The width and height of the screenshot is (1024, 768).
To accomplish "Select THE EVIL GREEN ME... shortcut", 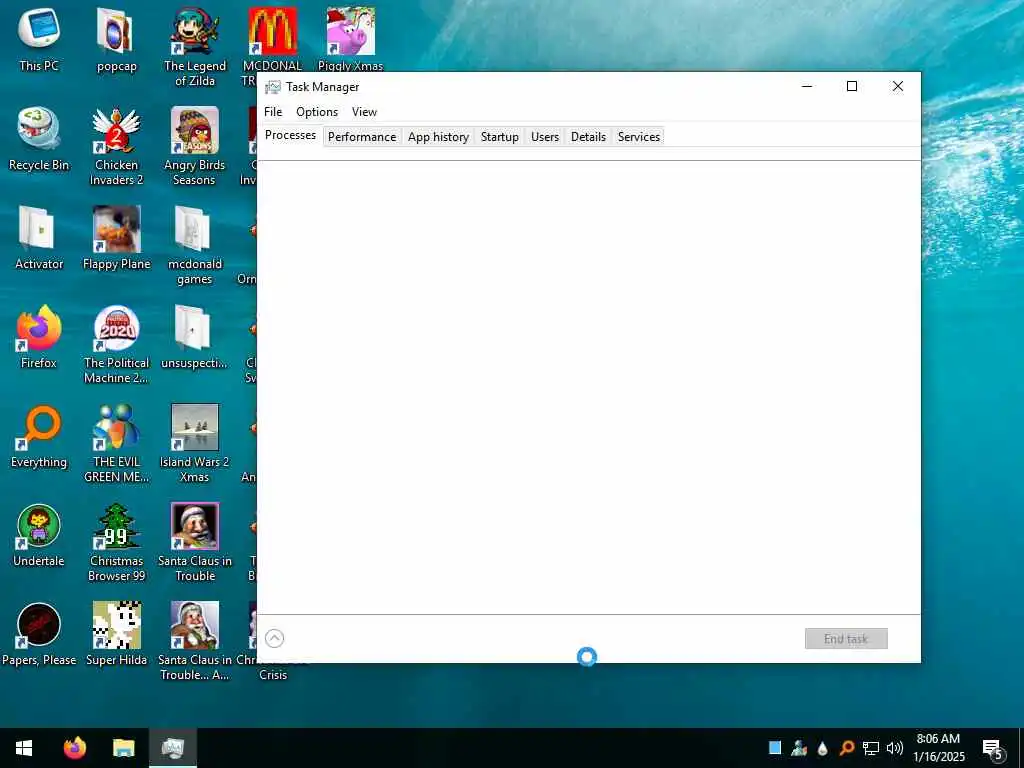I will 116,444.
